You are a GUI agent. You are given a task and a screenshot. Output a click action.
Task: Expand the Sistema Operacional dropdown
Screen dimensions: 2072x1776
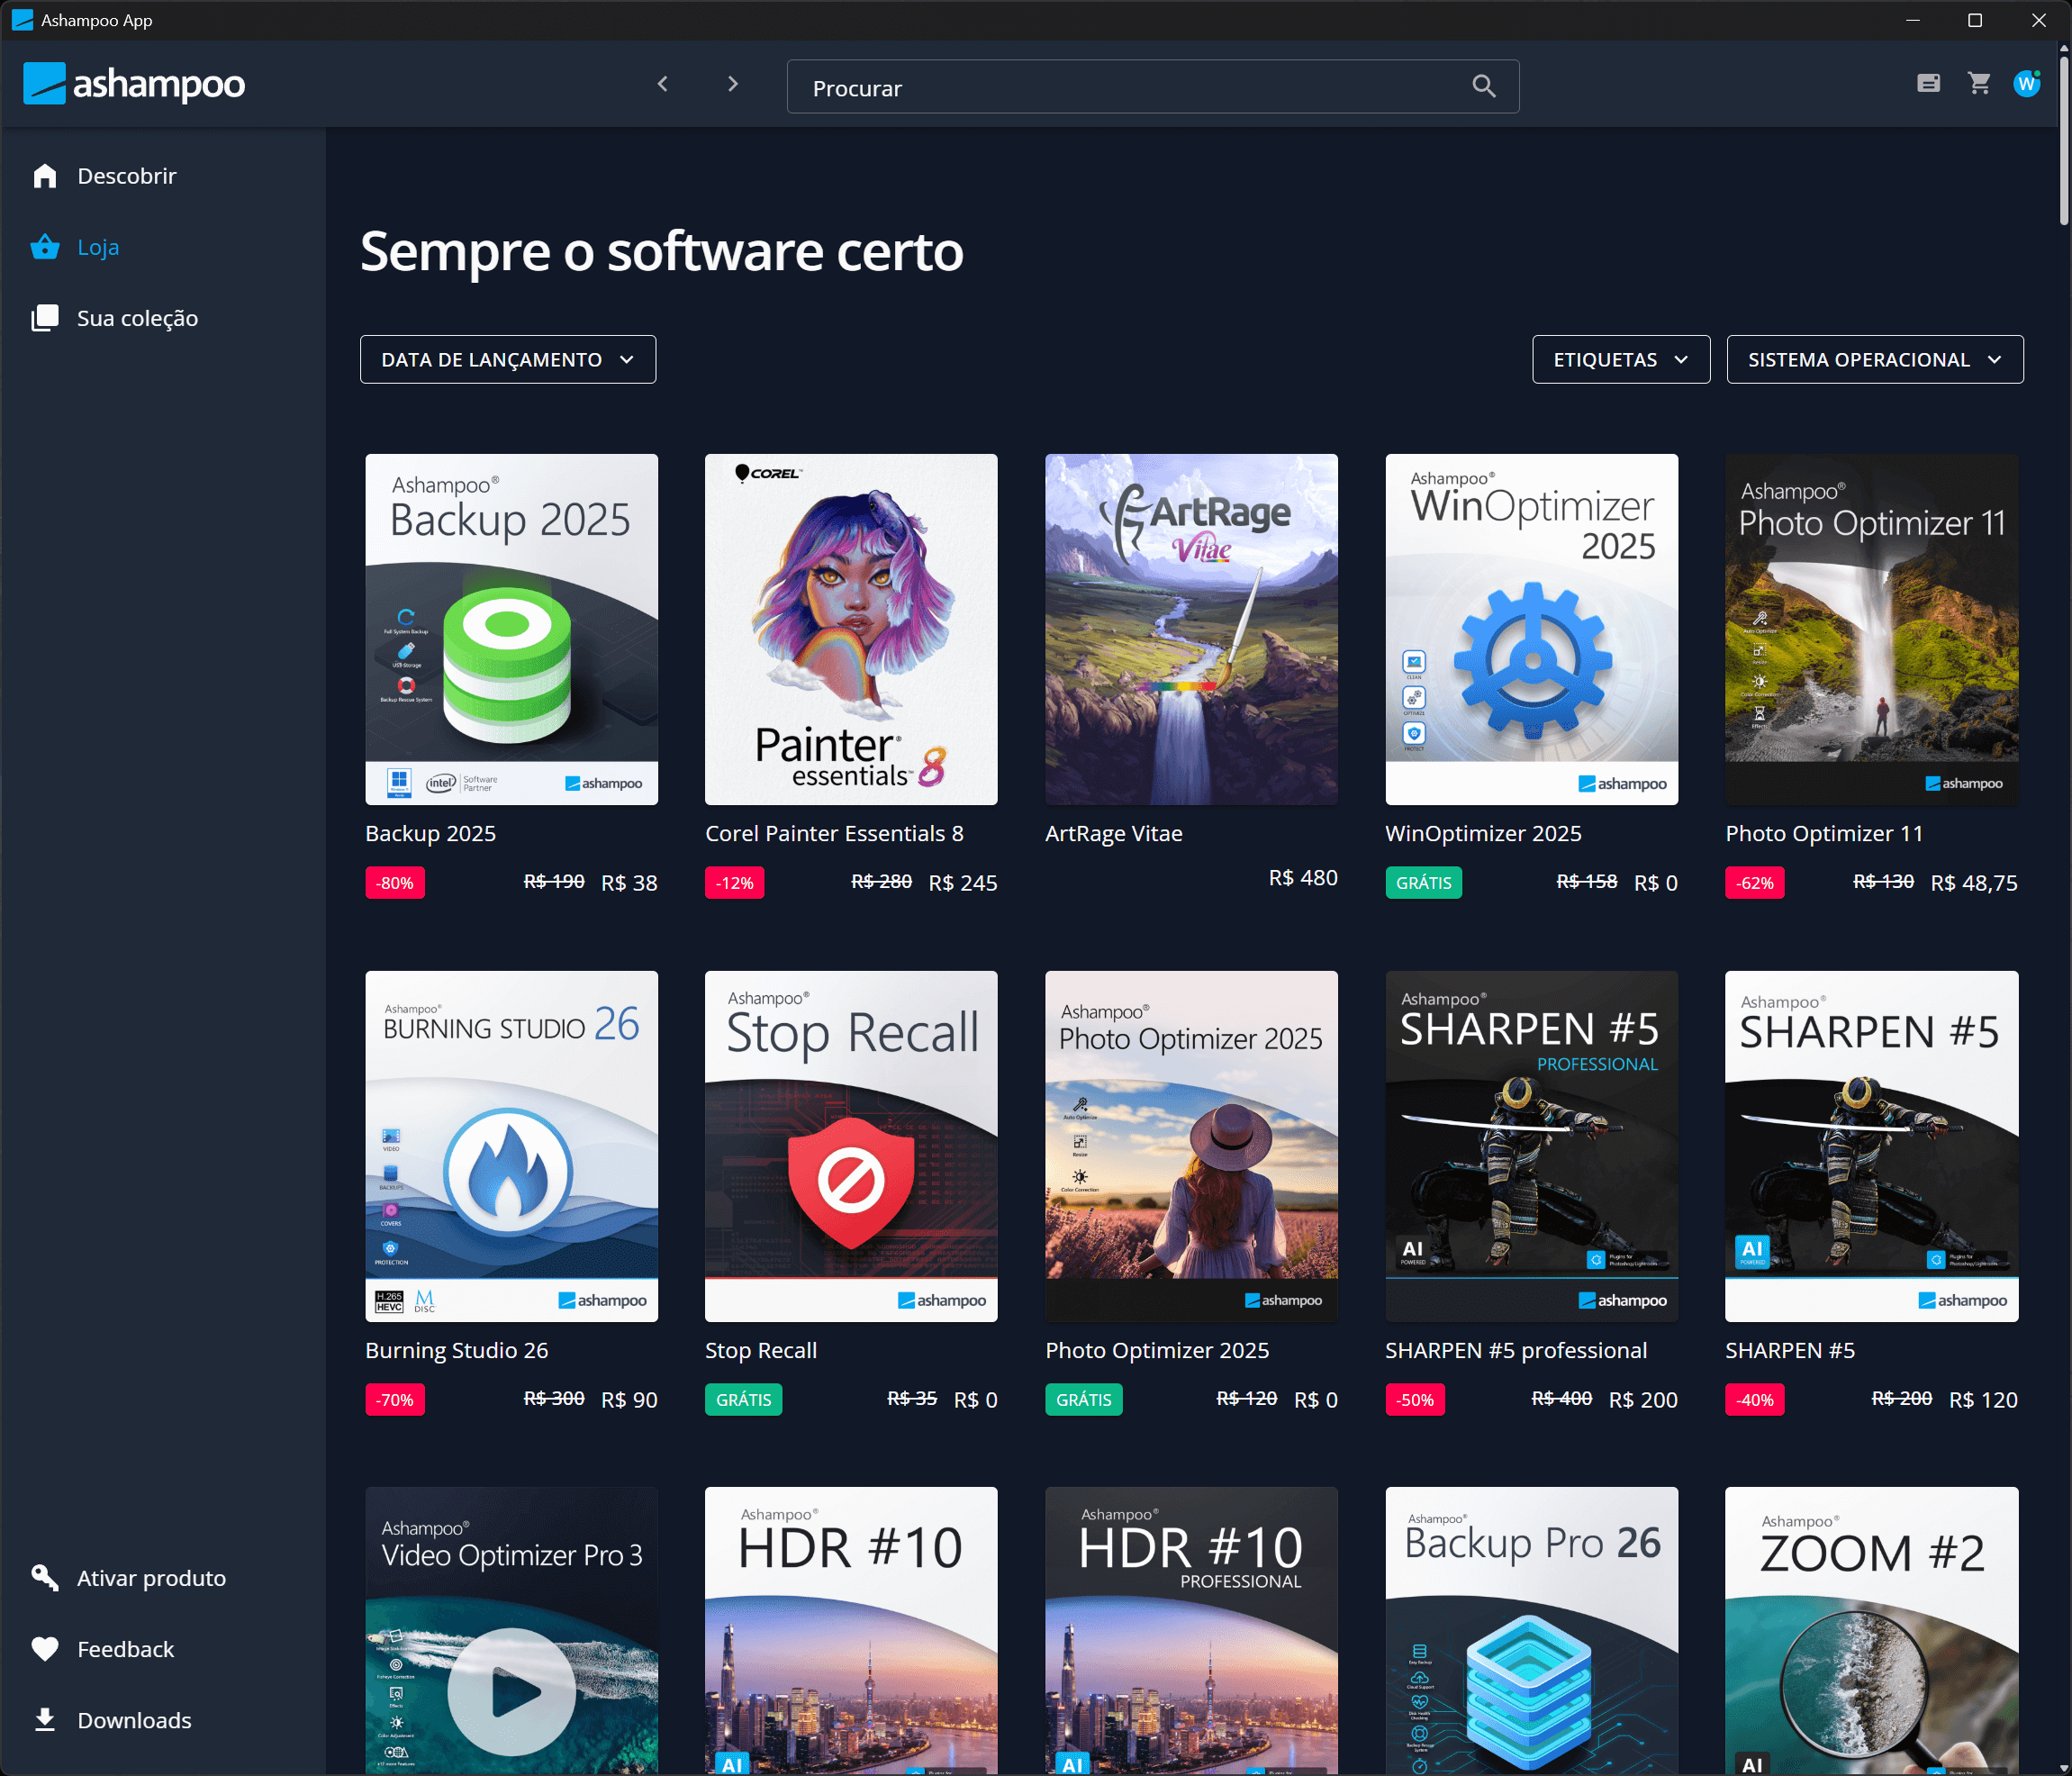[1874, 360]
